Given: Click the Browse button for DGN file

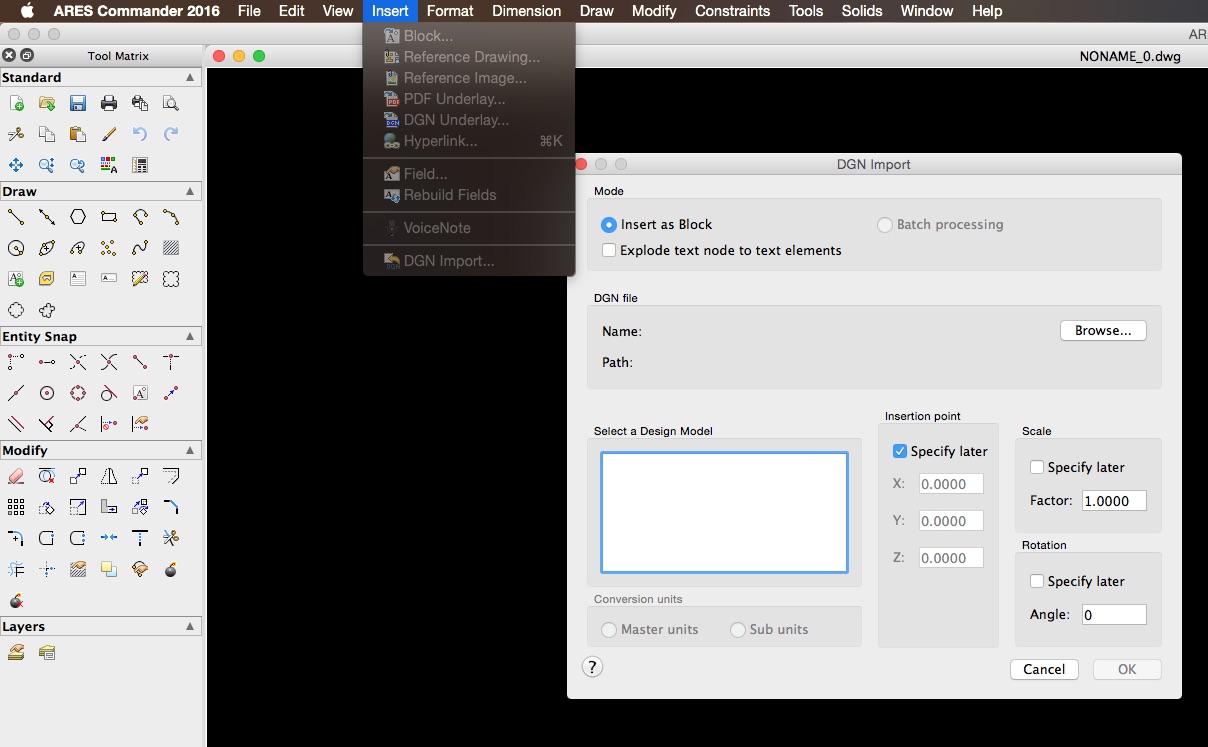Looking at the screenshot, I should tap(1103, 331).
